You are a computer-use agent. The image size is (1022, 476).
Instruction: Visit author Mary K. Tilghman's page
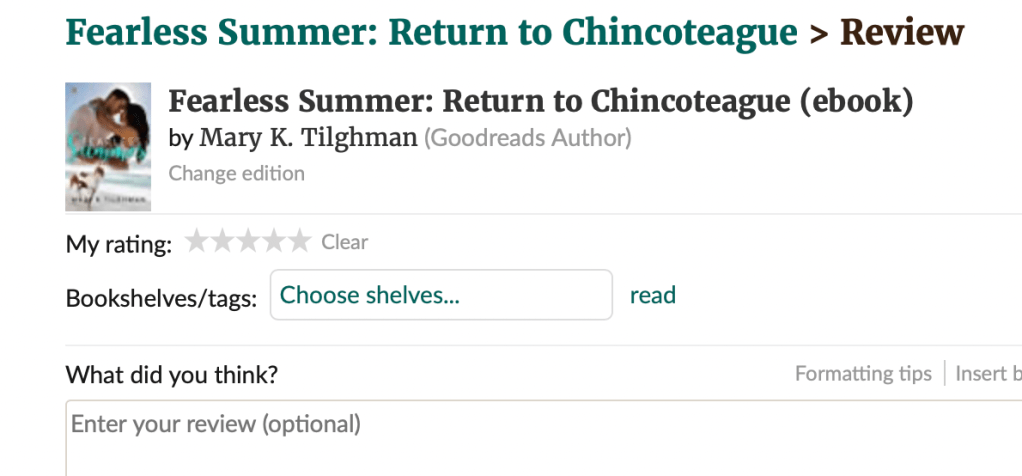[x=308, y=137]
